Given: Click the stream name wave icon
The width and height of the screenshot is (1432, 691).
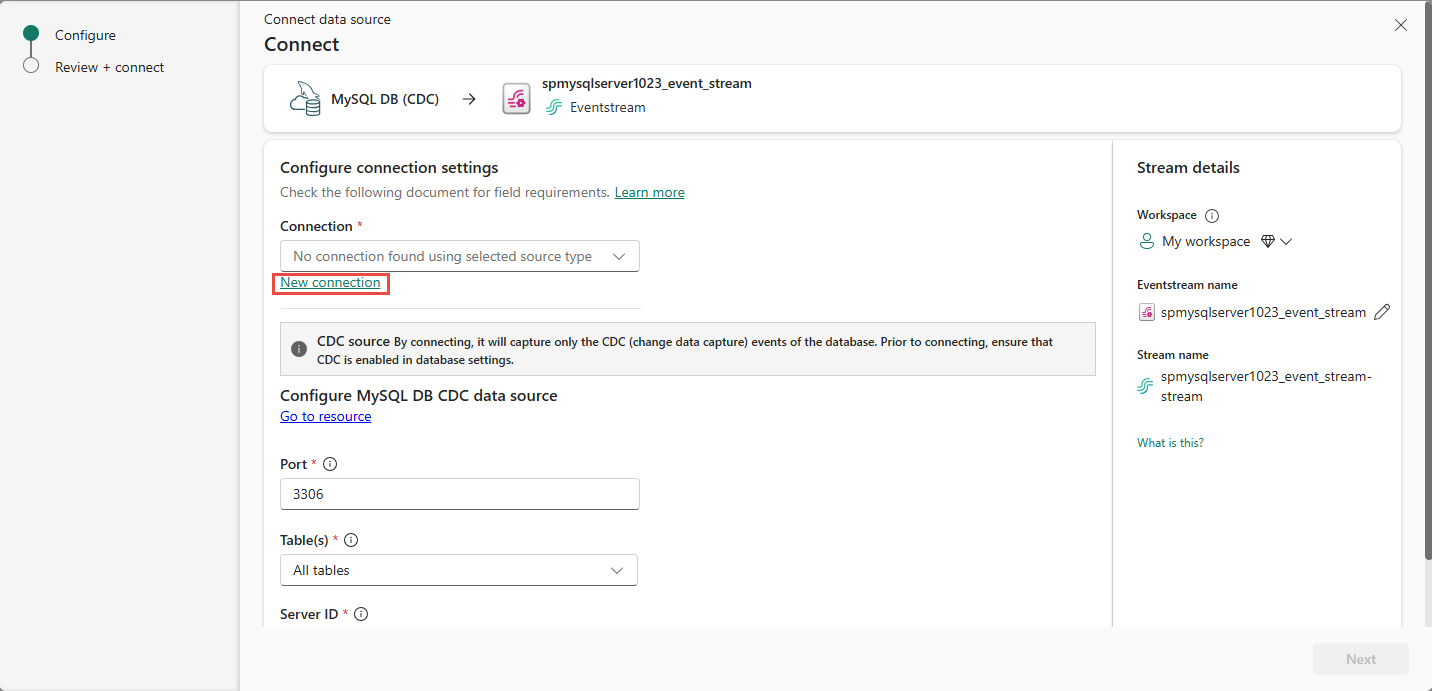Looking at the screenshot, I should click(x=1146, y=386).
